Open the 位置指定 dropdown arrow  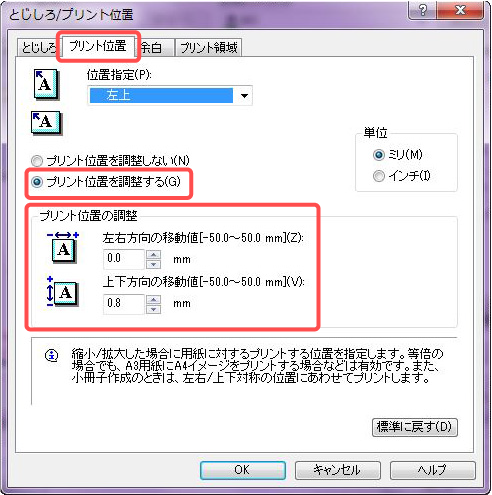(244, 96)
